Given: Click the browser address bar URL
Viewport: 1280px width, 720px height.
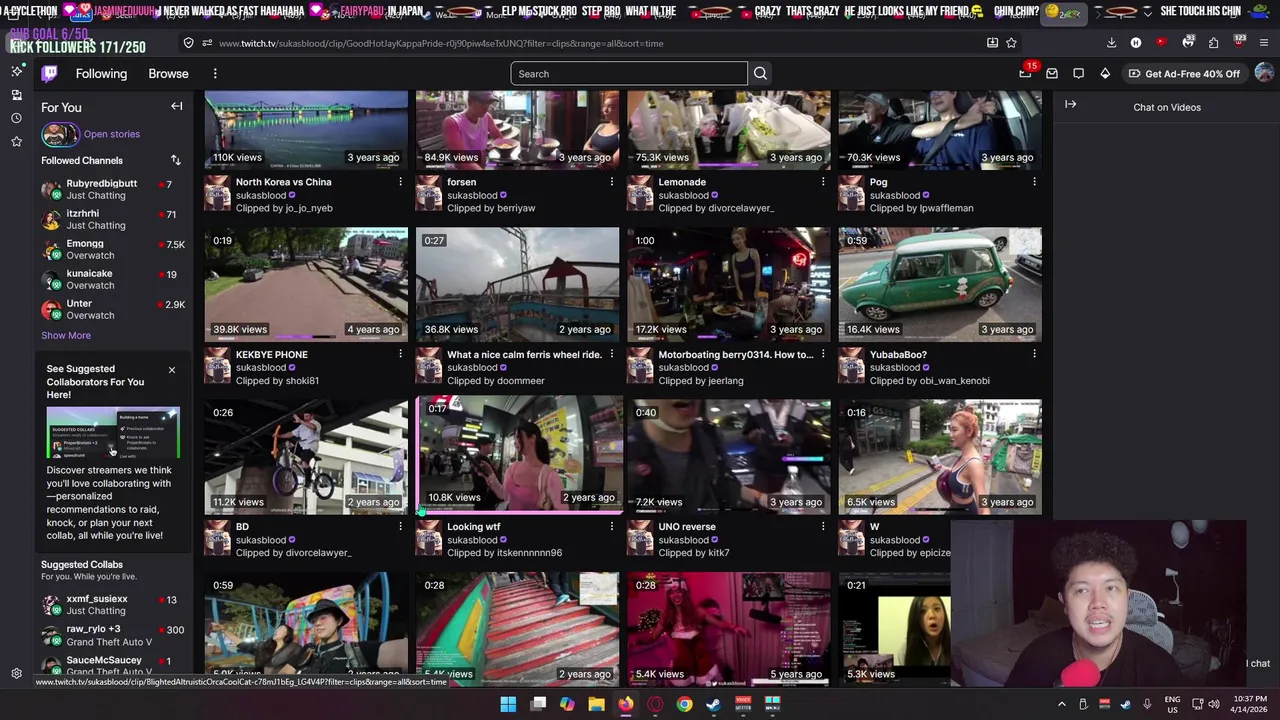Looking at the screenshot, I should click(x=441, y=43).
